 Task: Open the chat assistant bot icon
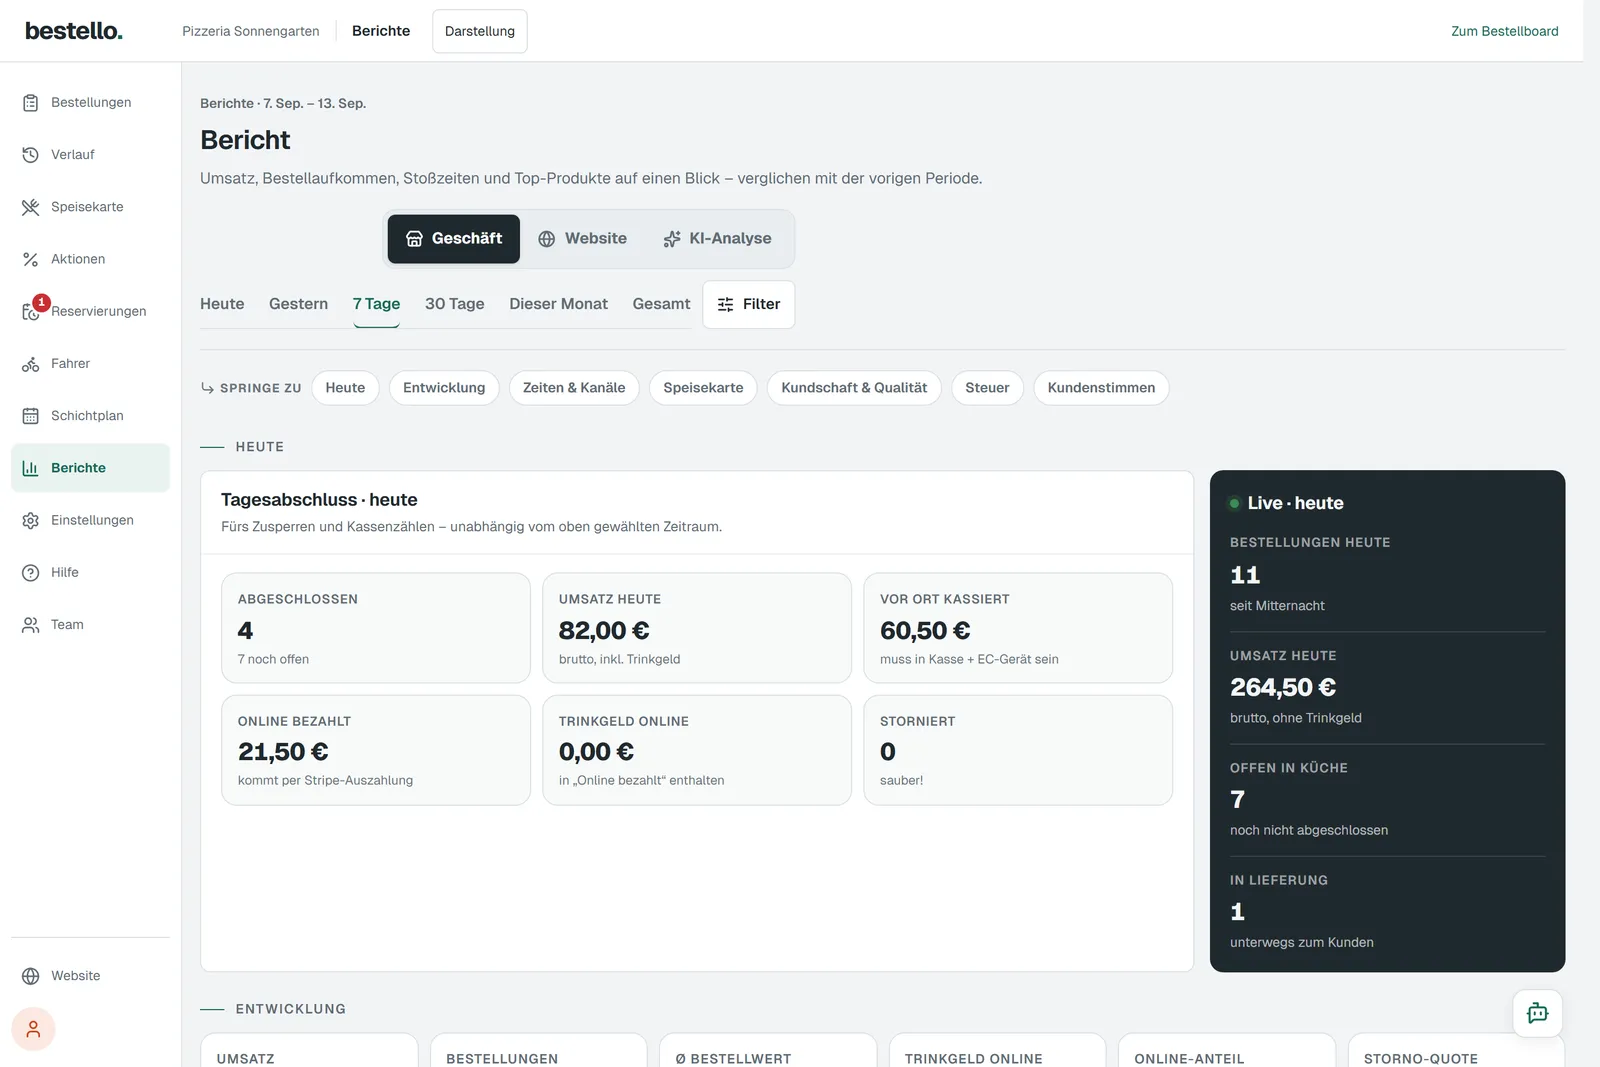pyautogui.click(x=1538, y=1014)
